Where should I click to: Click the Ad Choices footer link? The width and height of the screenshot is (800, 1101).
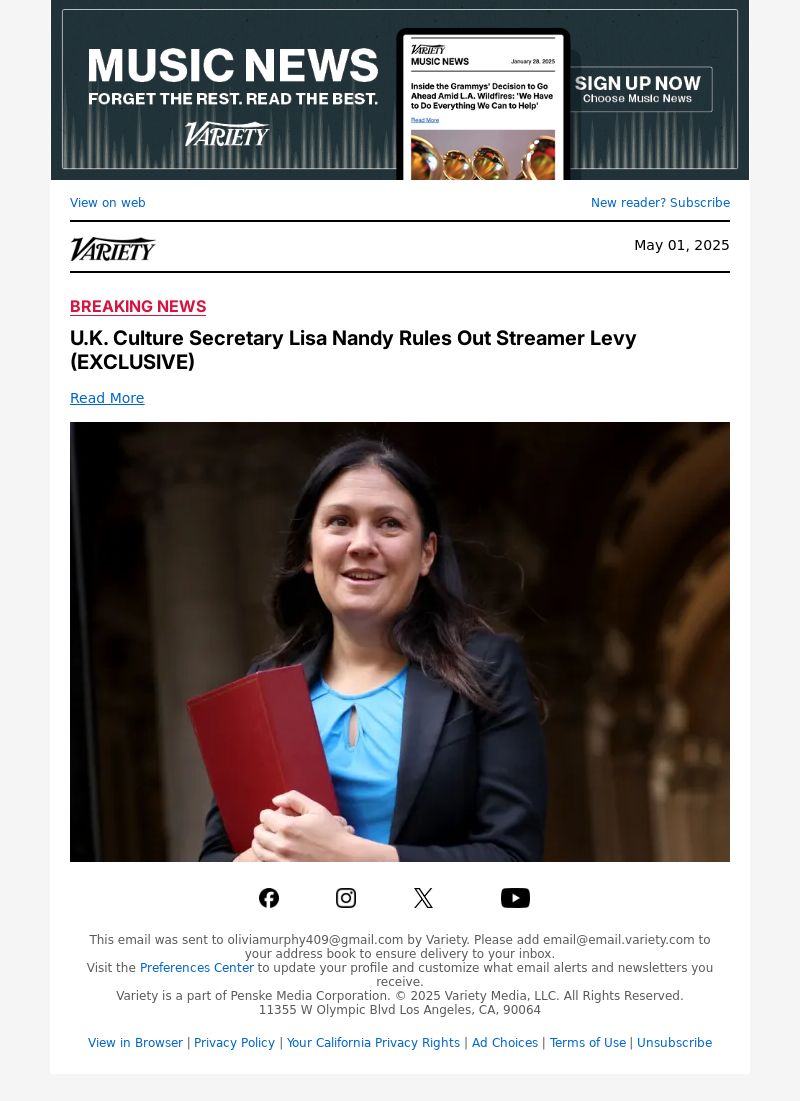point(505,1043)
